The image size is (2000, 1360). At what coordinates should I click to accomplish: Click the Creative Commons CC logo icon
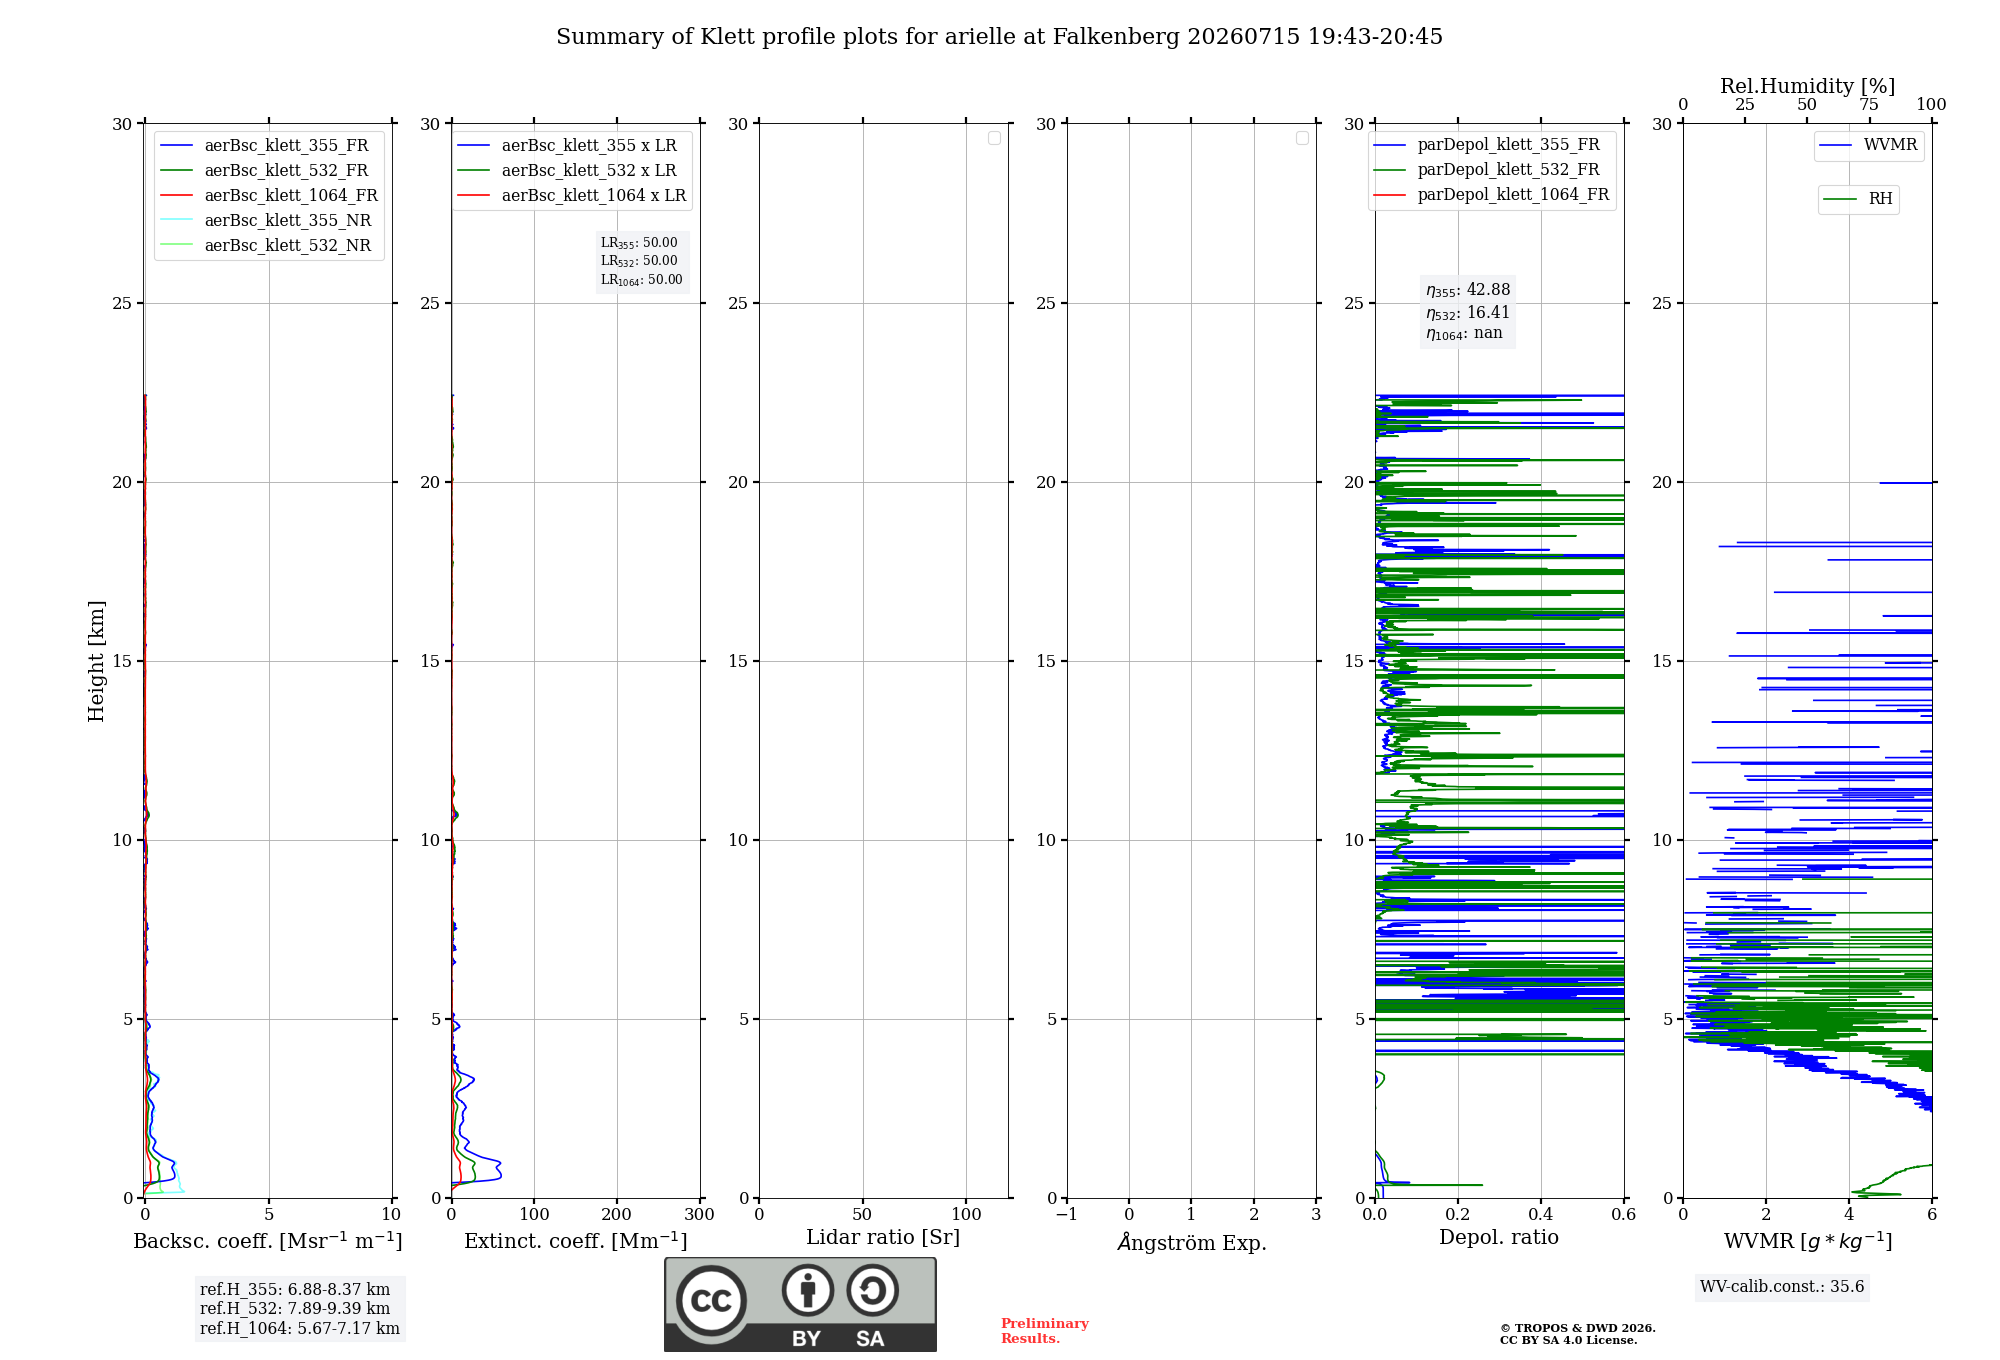[x=711, y=1300]
